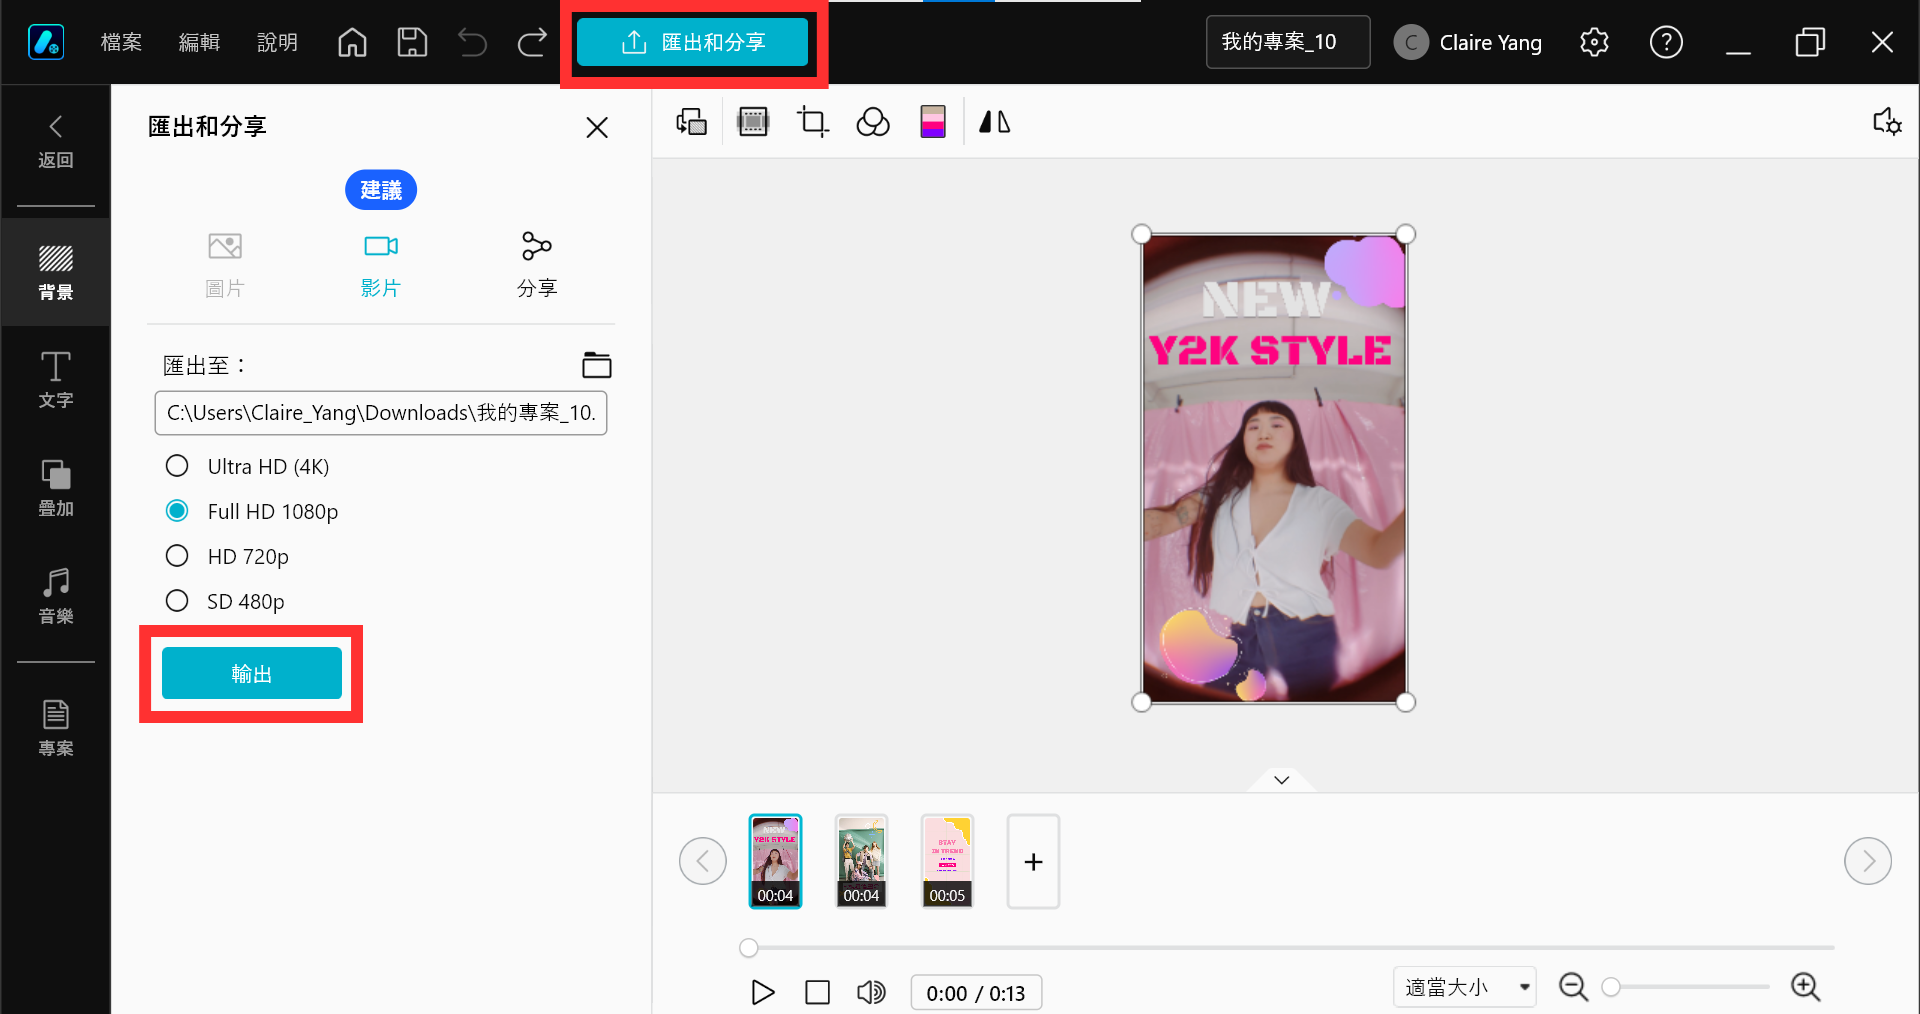Mute audio with the speaker icon
This screenshot has height=1014, width=1920.
tap(871, 992)
